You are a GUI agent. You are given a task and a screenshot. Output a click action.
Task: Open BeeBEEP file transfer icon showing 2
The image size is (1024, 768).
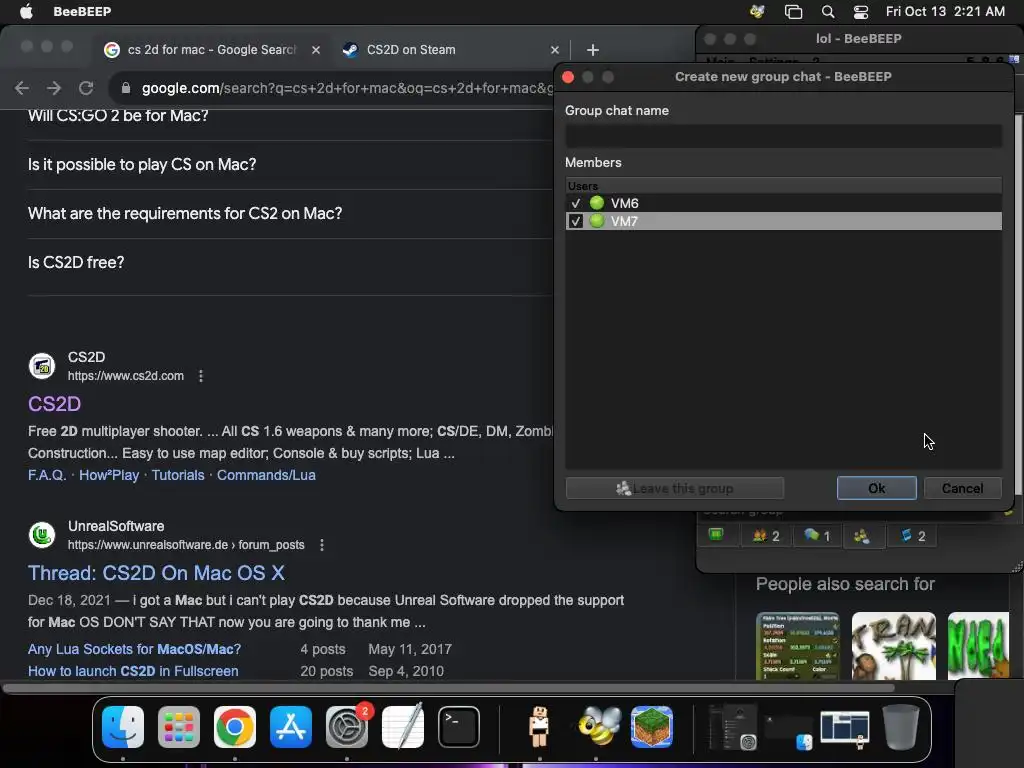point(913,536)
